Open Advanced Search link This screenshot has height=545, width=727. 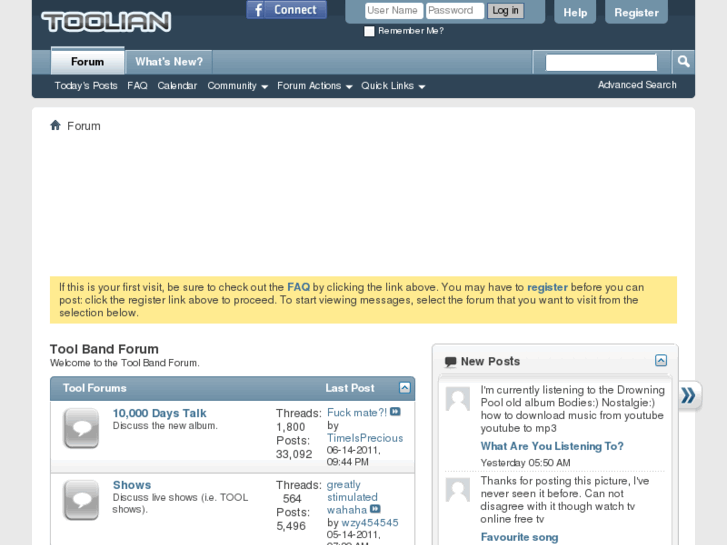coord(637,85)
